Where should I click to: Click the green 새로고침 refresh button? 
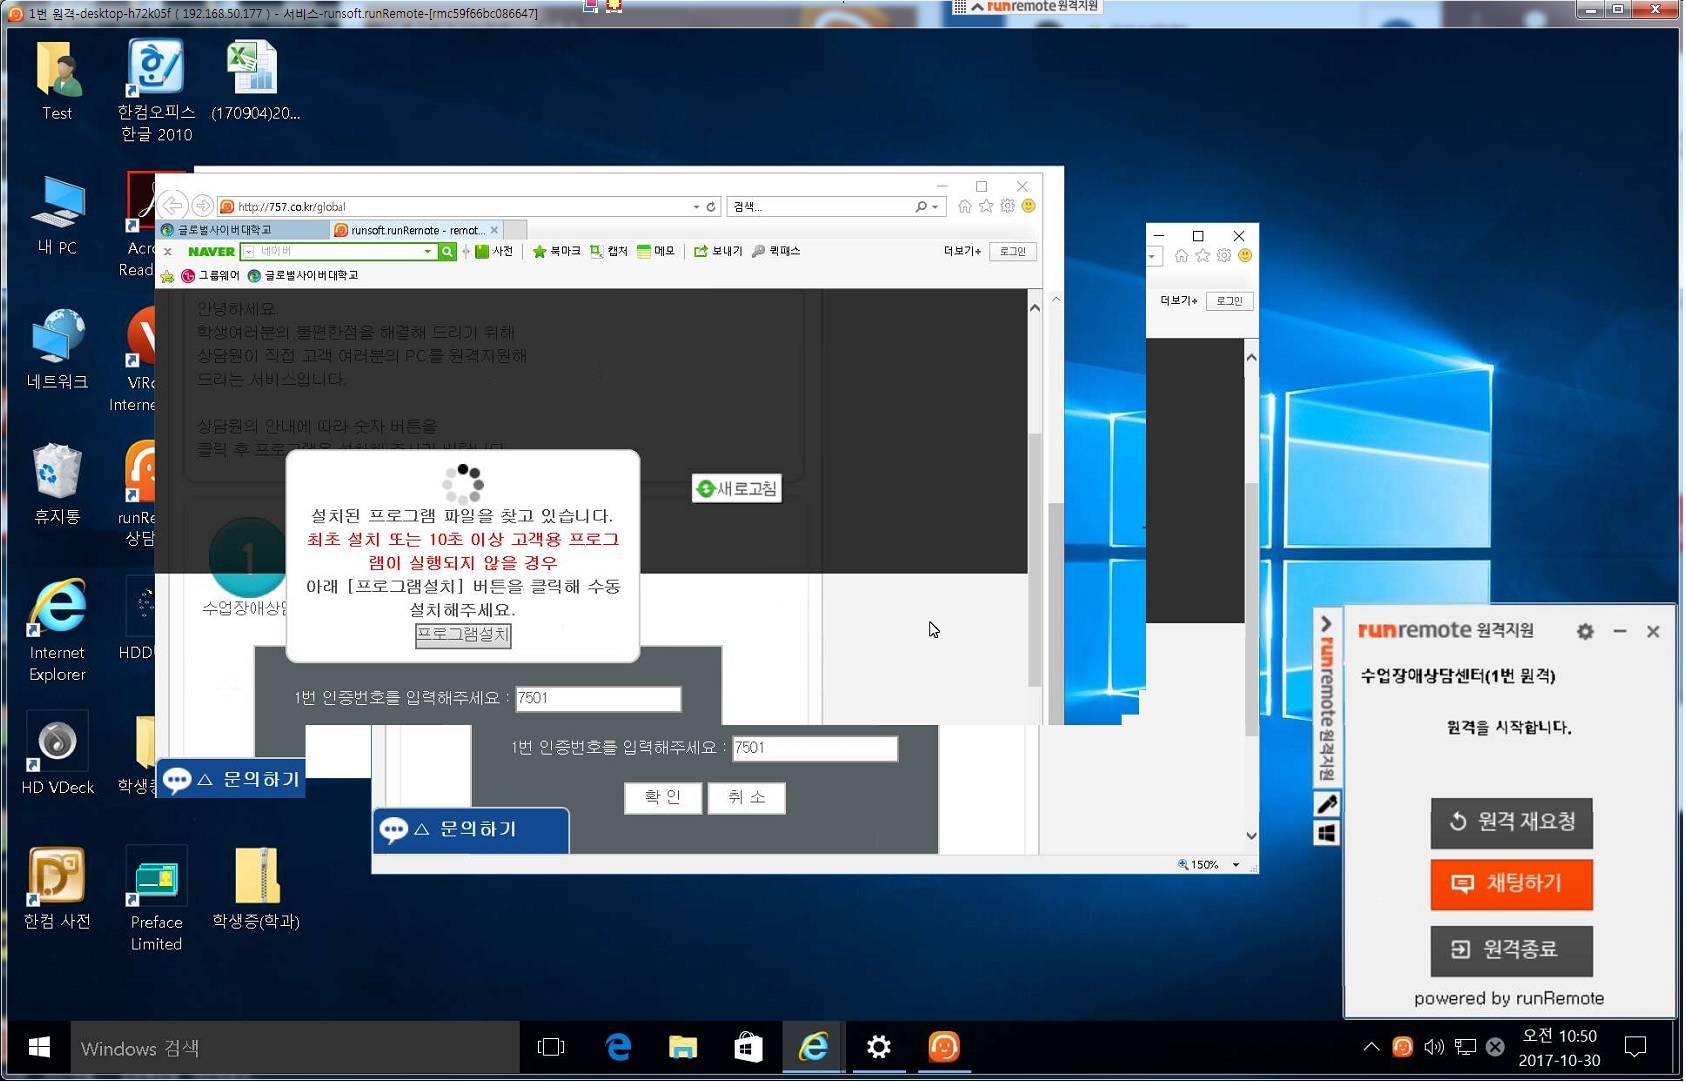(738, 489)
